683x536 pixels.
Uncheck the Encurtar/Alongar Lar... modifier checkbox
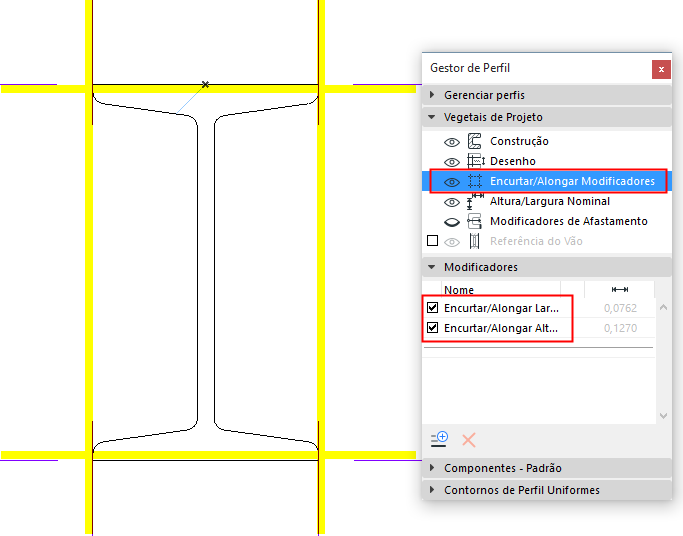433,307
